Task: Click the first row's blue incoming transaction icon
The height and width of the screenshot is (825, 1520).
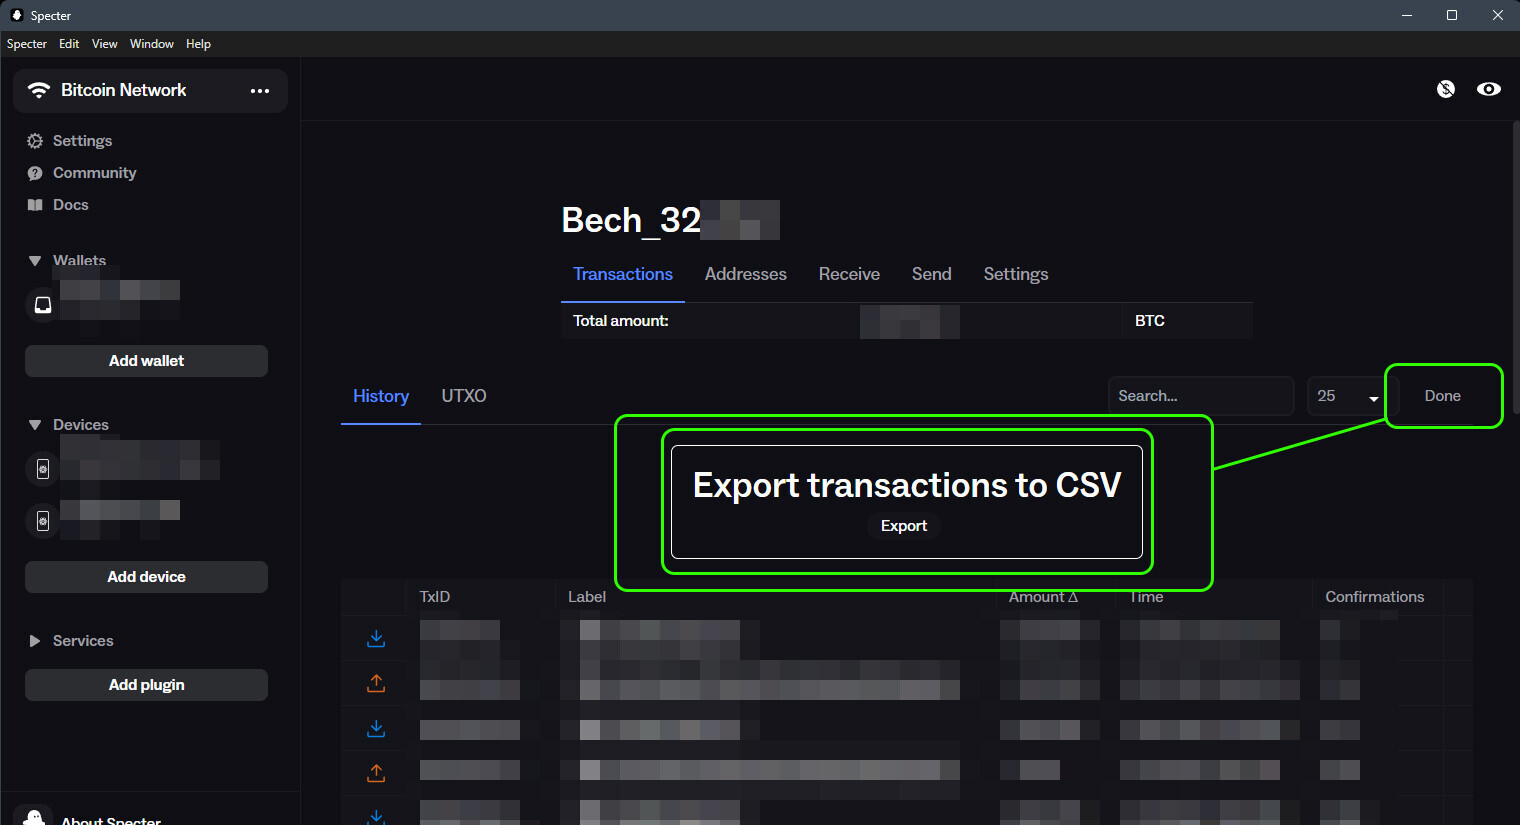Action: [376, 638]
